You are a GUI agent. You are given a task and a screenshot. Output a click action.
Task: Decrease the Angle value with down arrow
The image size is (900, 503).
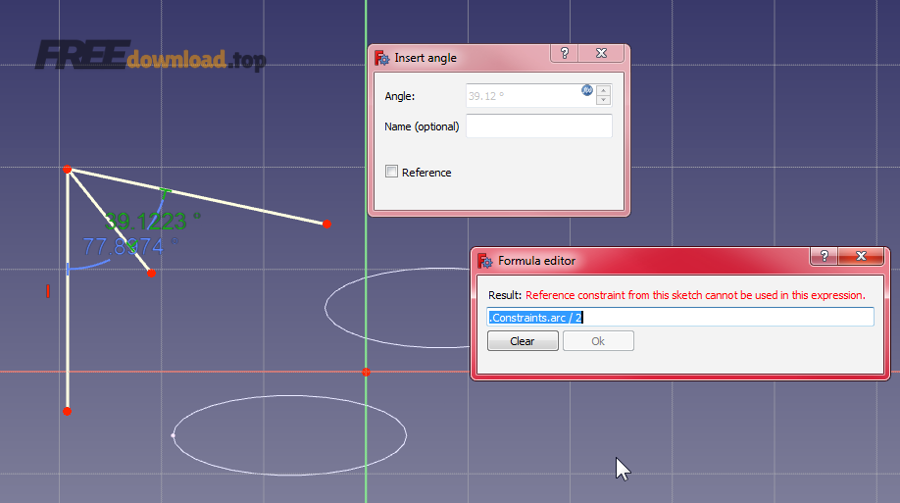[603, 101]
